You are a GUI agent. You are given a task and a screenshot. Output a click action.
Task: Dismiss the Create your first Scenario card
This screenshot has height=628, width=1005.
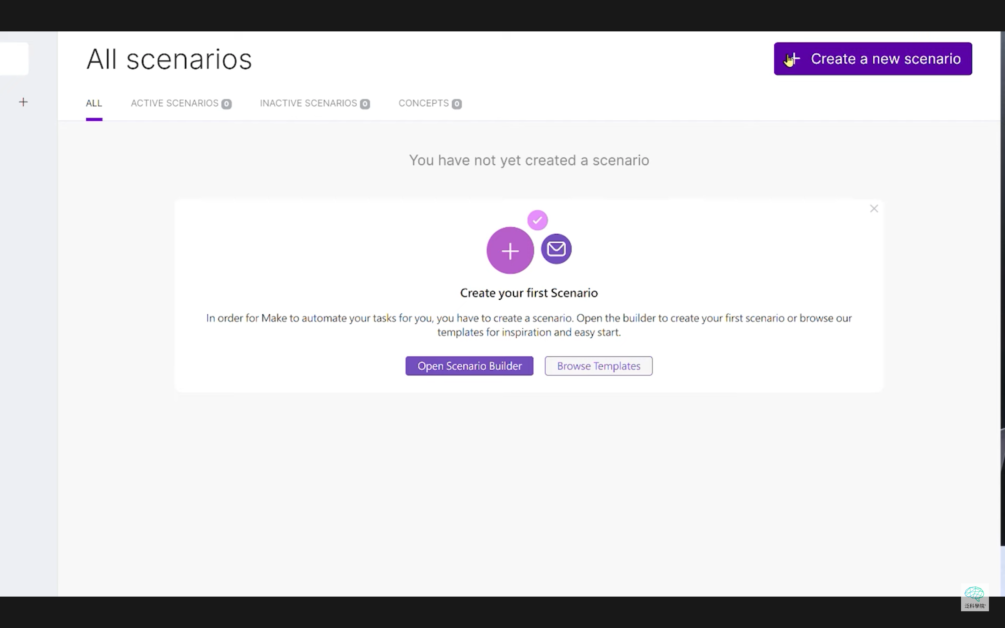(x=874, y=209)
